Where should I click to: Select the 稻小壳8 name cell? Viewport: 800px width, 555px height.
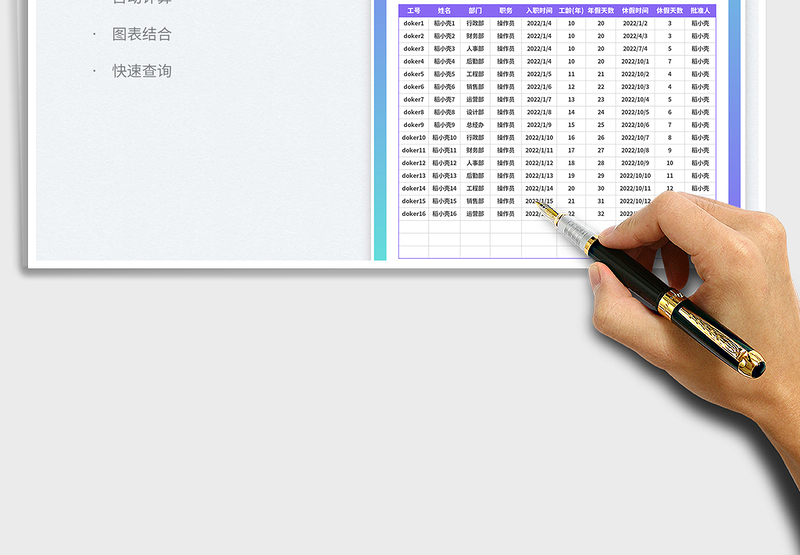444,112
